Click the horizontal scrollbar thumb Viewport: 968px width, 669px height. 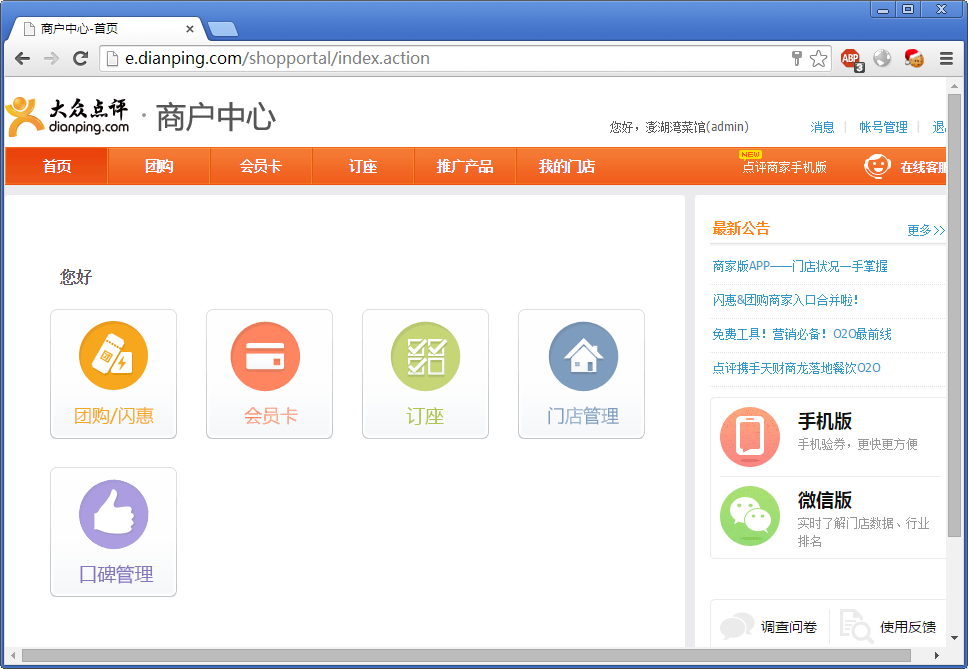[x=466, y=655]
